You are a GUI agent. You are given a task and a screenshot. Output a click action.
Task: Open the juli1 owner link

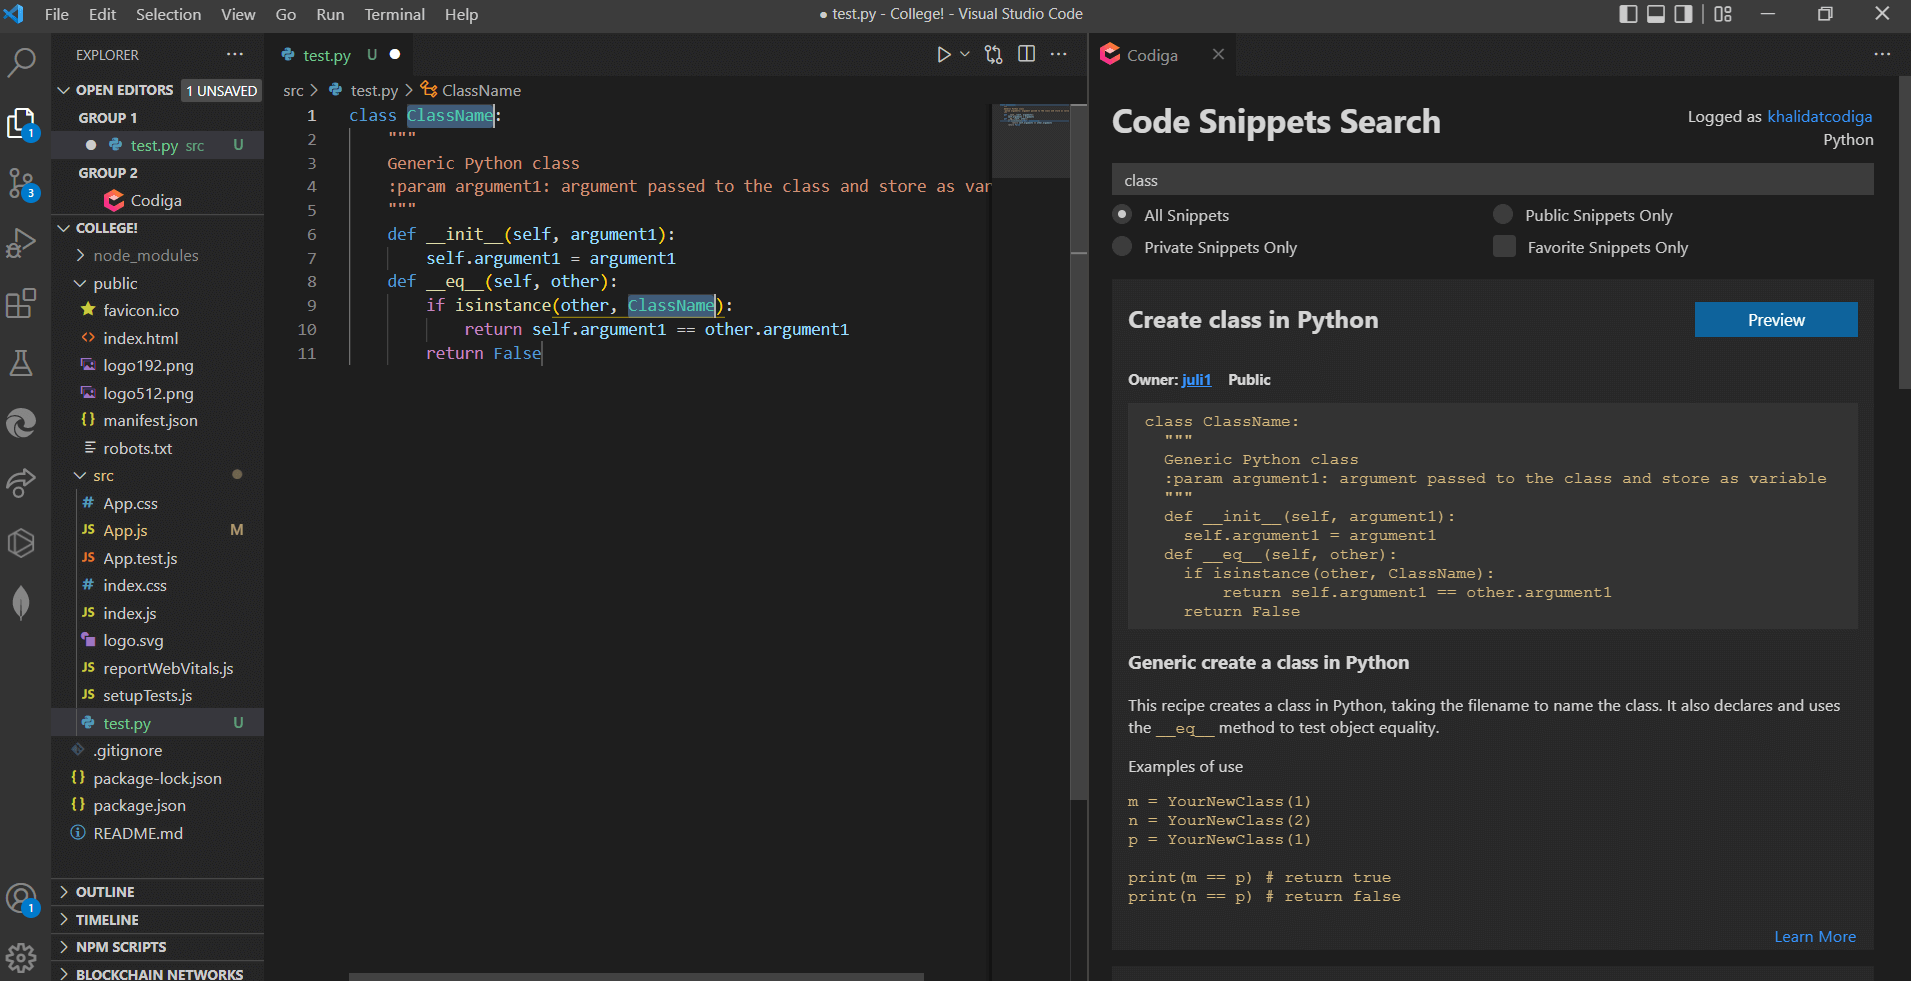coord(1196,380)
